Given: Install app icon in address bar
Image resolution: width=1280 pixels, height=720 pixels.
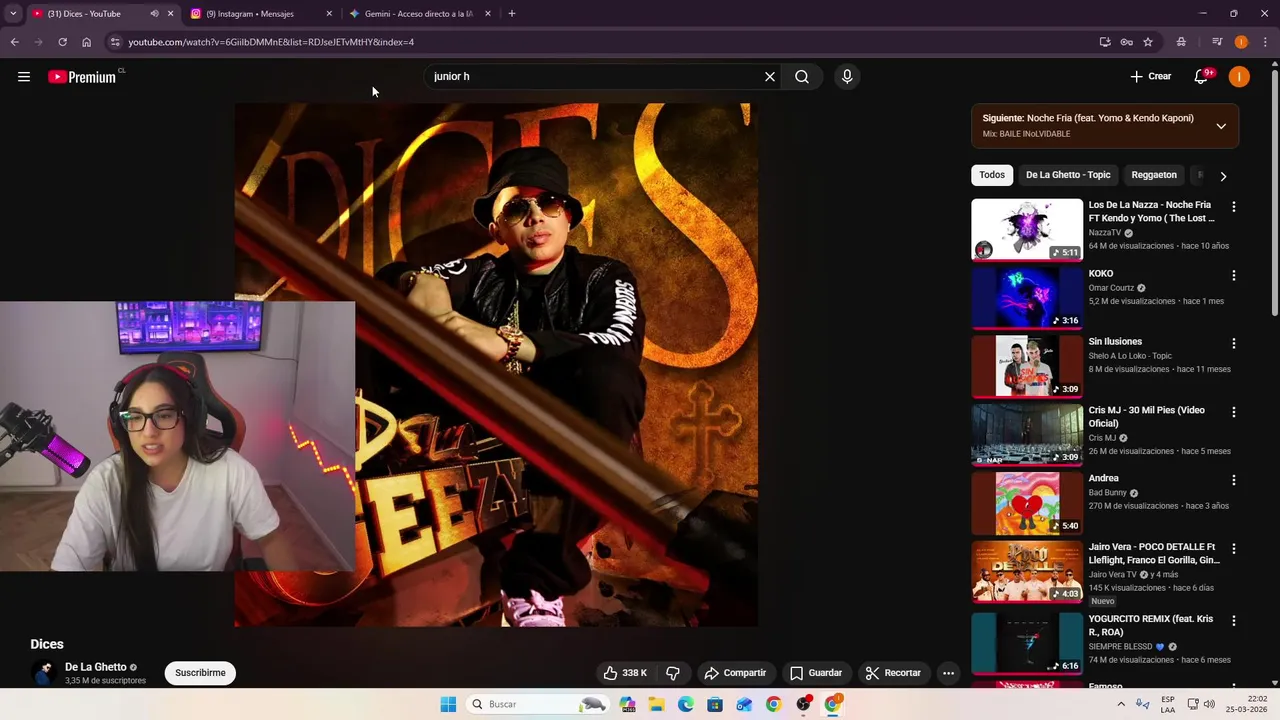Looking at the screenshot, I should [1105, 42].
